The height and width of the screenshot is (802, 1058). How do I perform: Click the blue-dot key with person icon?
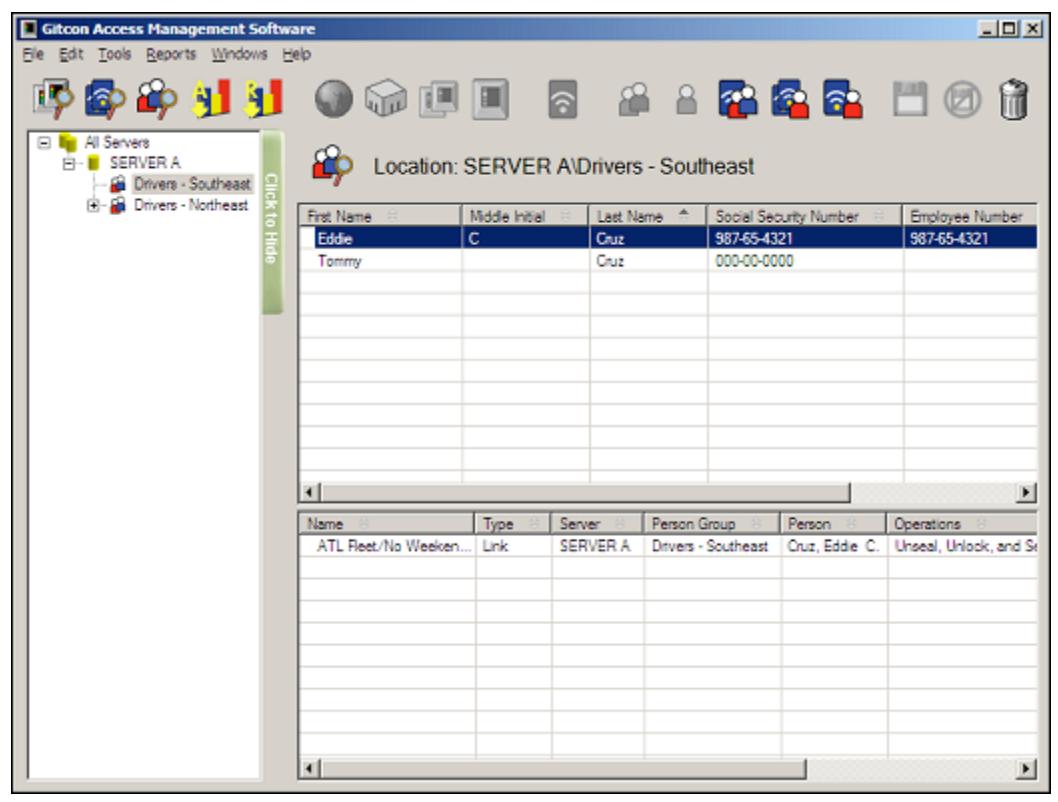[x=790, y=99]
